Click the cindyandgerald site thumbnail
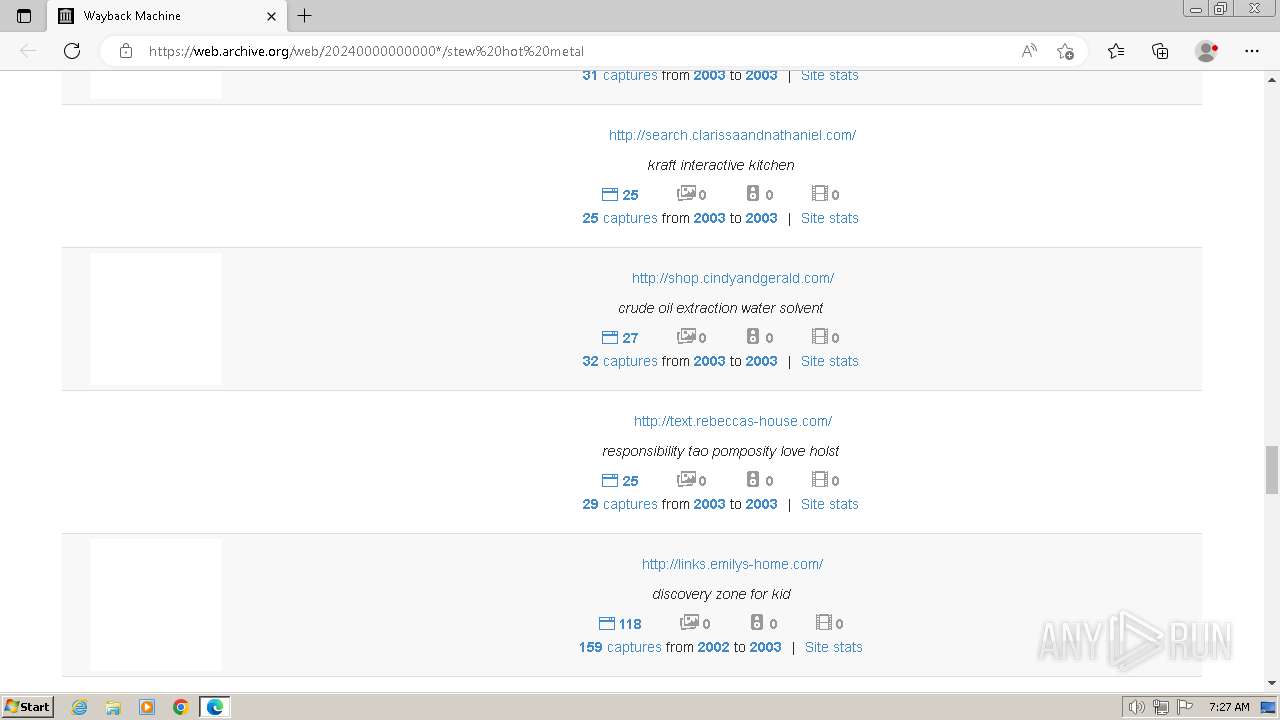Viewport: 1280px width, 720px height. point(156,319)
